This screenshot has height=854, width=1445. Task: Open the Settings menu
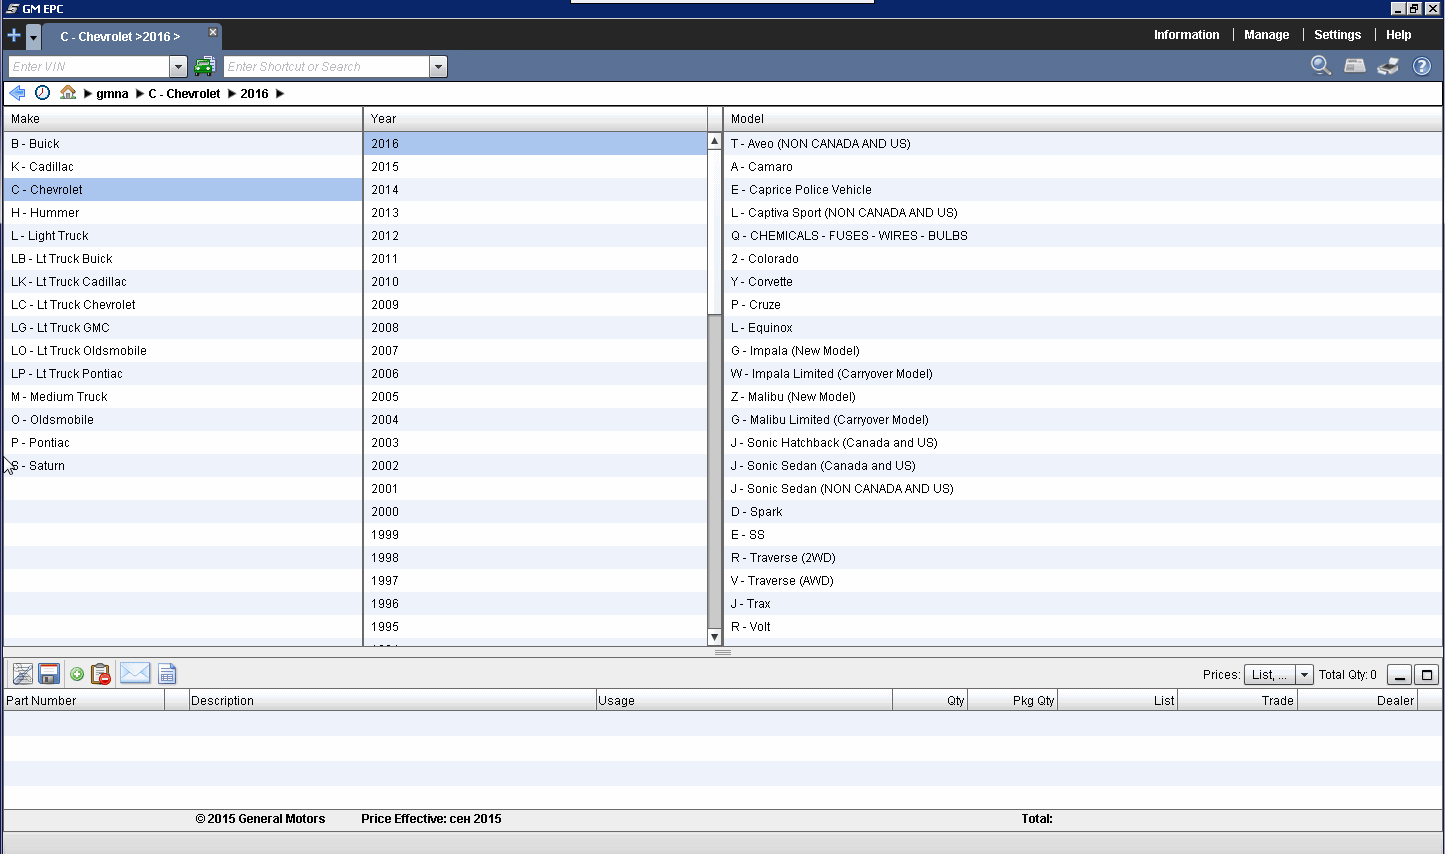point(1337,35)
